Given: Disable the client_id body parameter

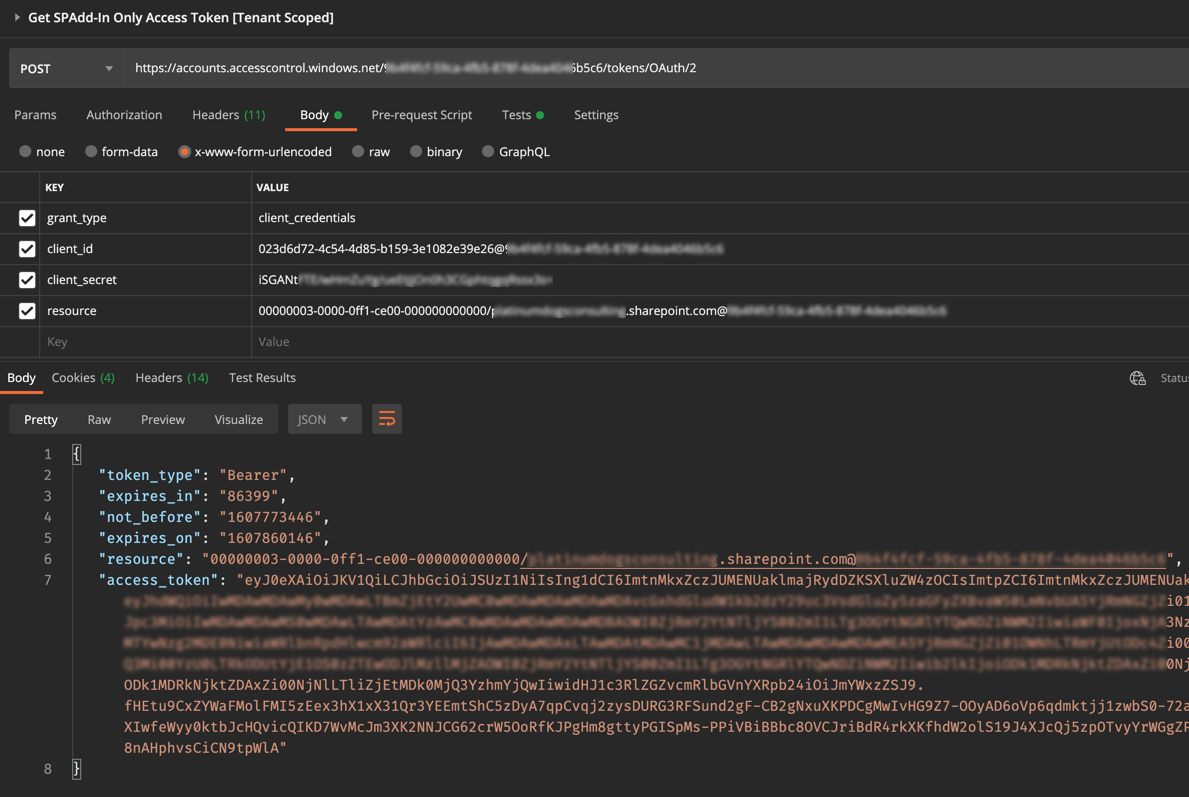Looking at the screenshot, I should [x=27, y=249].
